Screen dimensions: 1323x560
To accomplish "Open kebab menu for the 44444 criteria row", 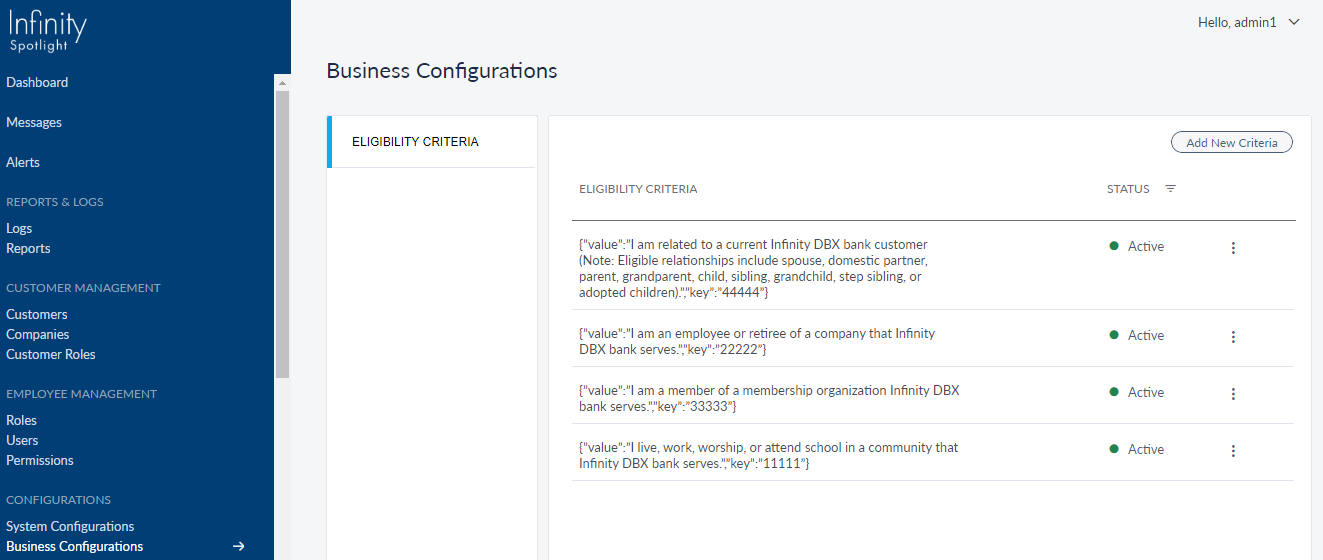I will (1233, 248).
